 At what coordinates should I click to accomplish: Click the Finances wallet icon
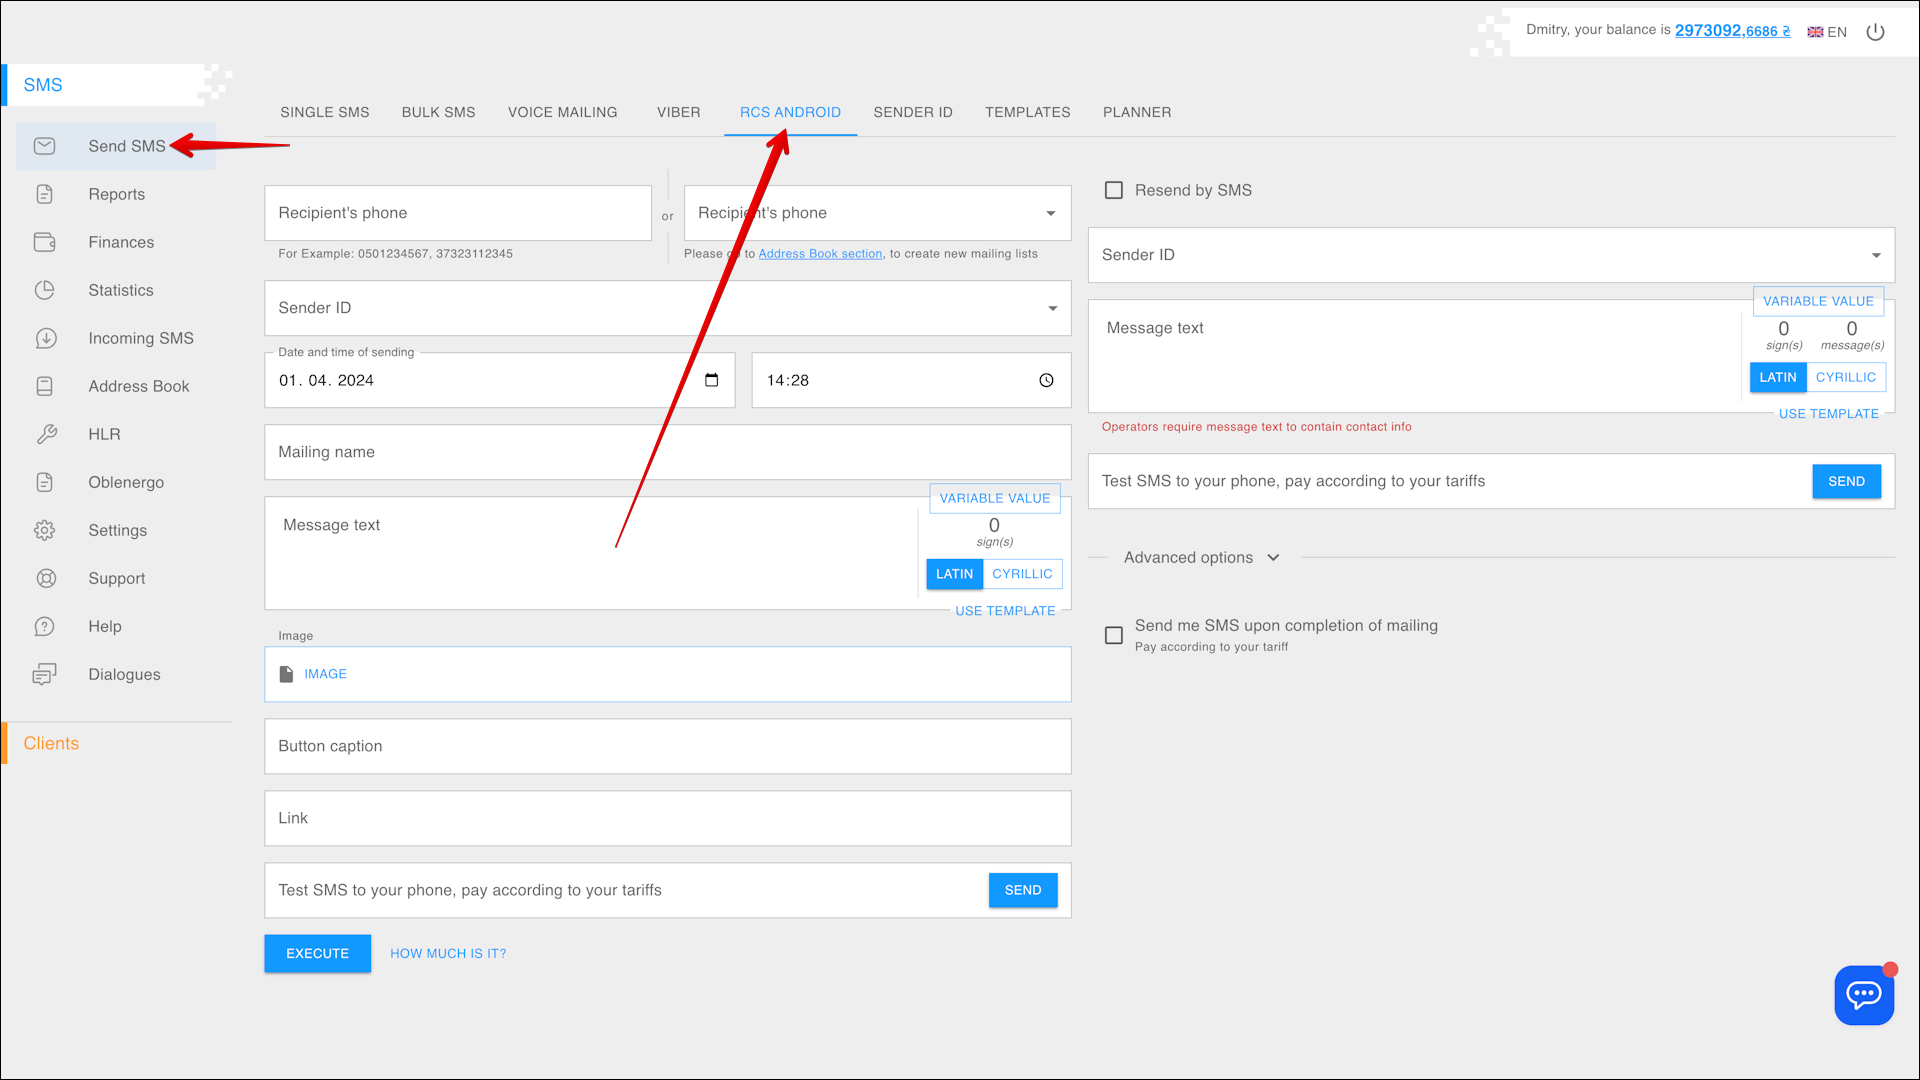44,242
